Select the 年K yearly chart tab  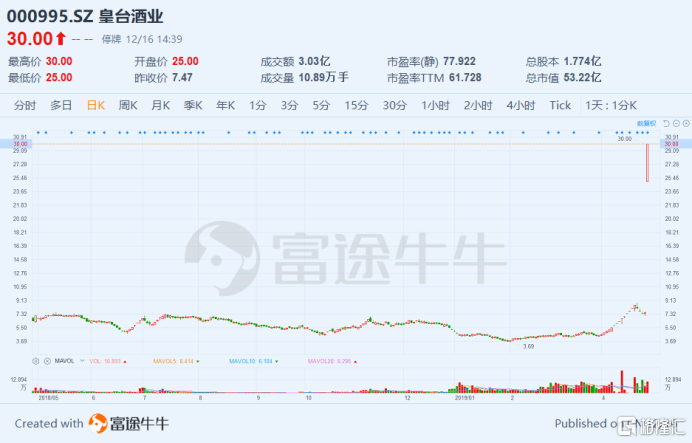[x=226, y=105]
